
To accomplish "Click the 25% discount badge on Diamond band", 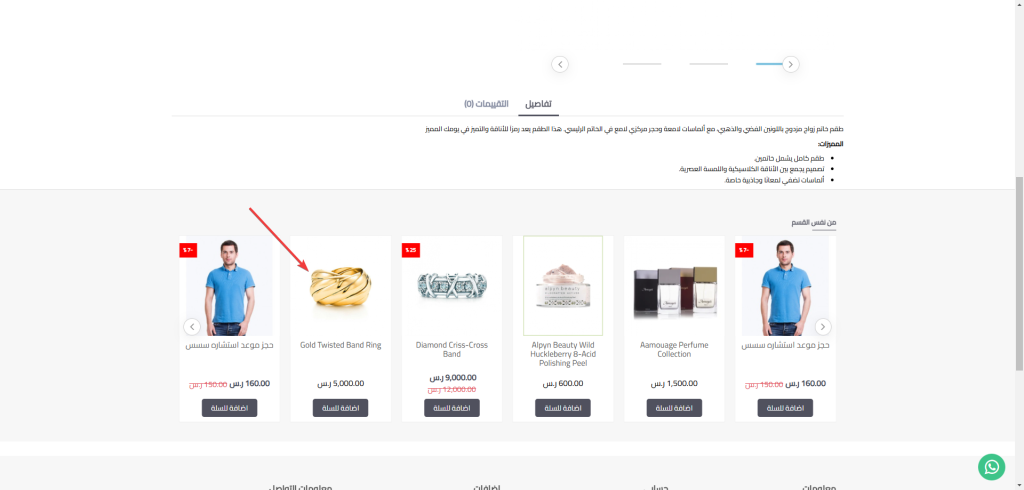I will [411, 250].
